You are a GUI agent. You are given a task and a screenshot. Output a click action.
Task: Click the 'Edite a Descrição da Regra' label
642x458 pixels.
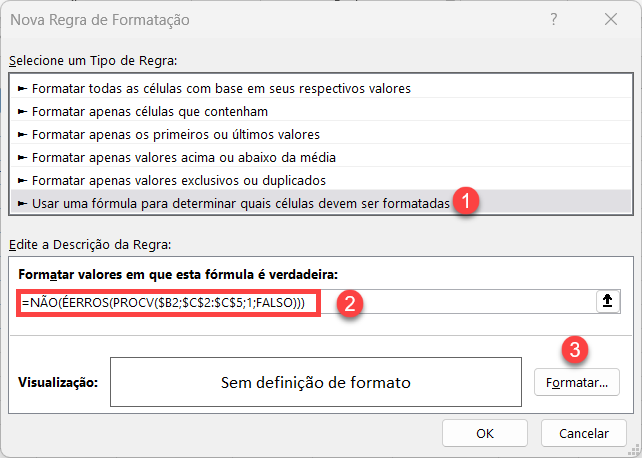pos(90,245)
